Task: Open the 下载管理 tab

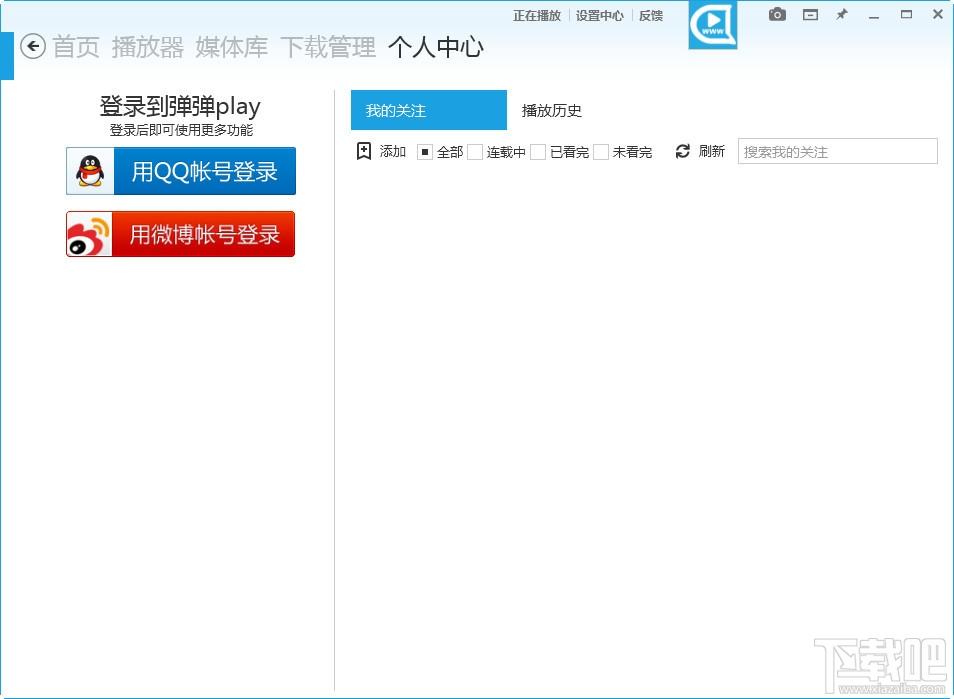Action: pyautogui.click(x=328, y=47)
